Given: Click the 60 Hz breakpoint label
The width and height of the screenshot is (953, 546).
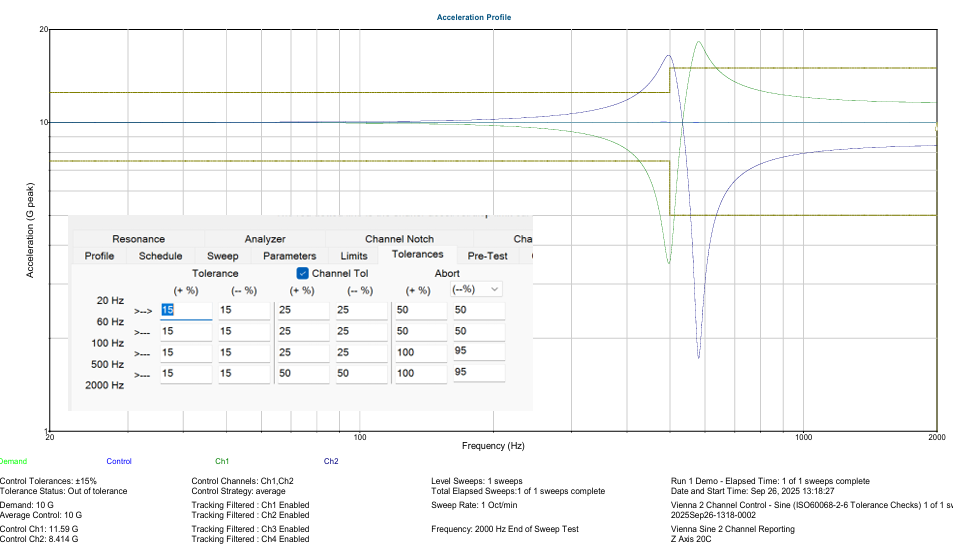Looking at the screenshot, I should click(x=110, y=322).
